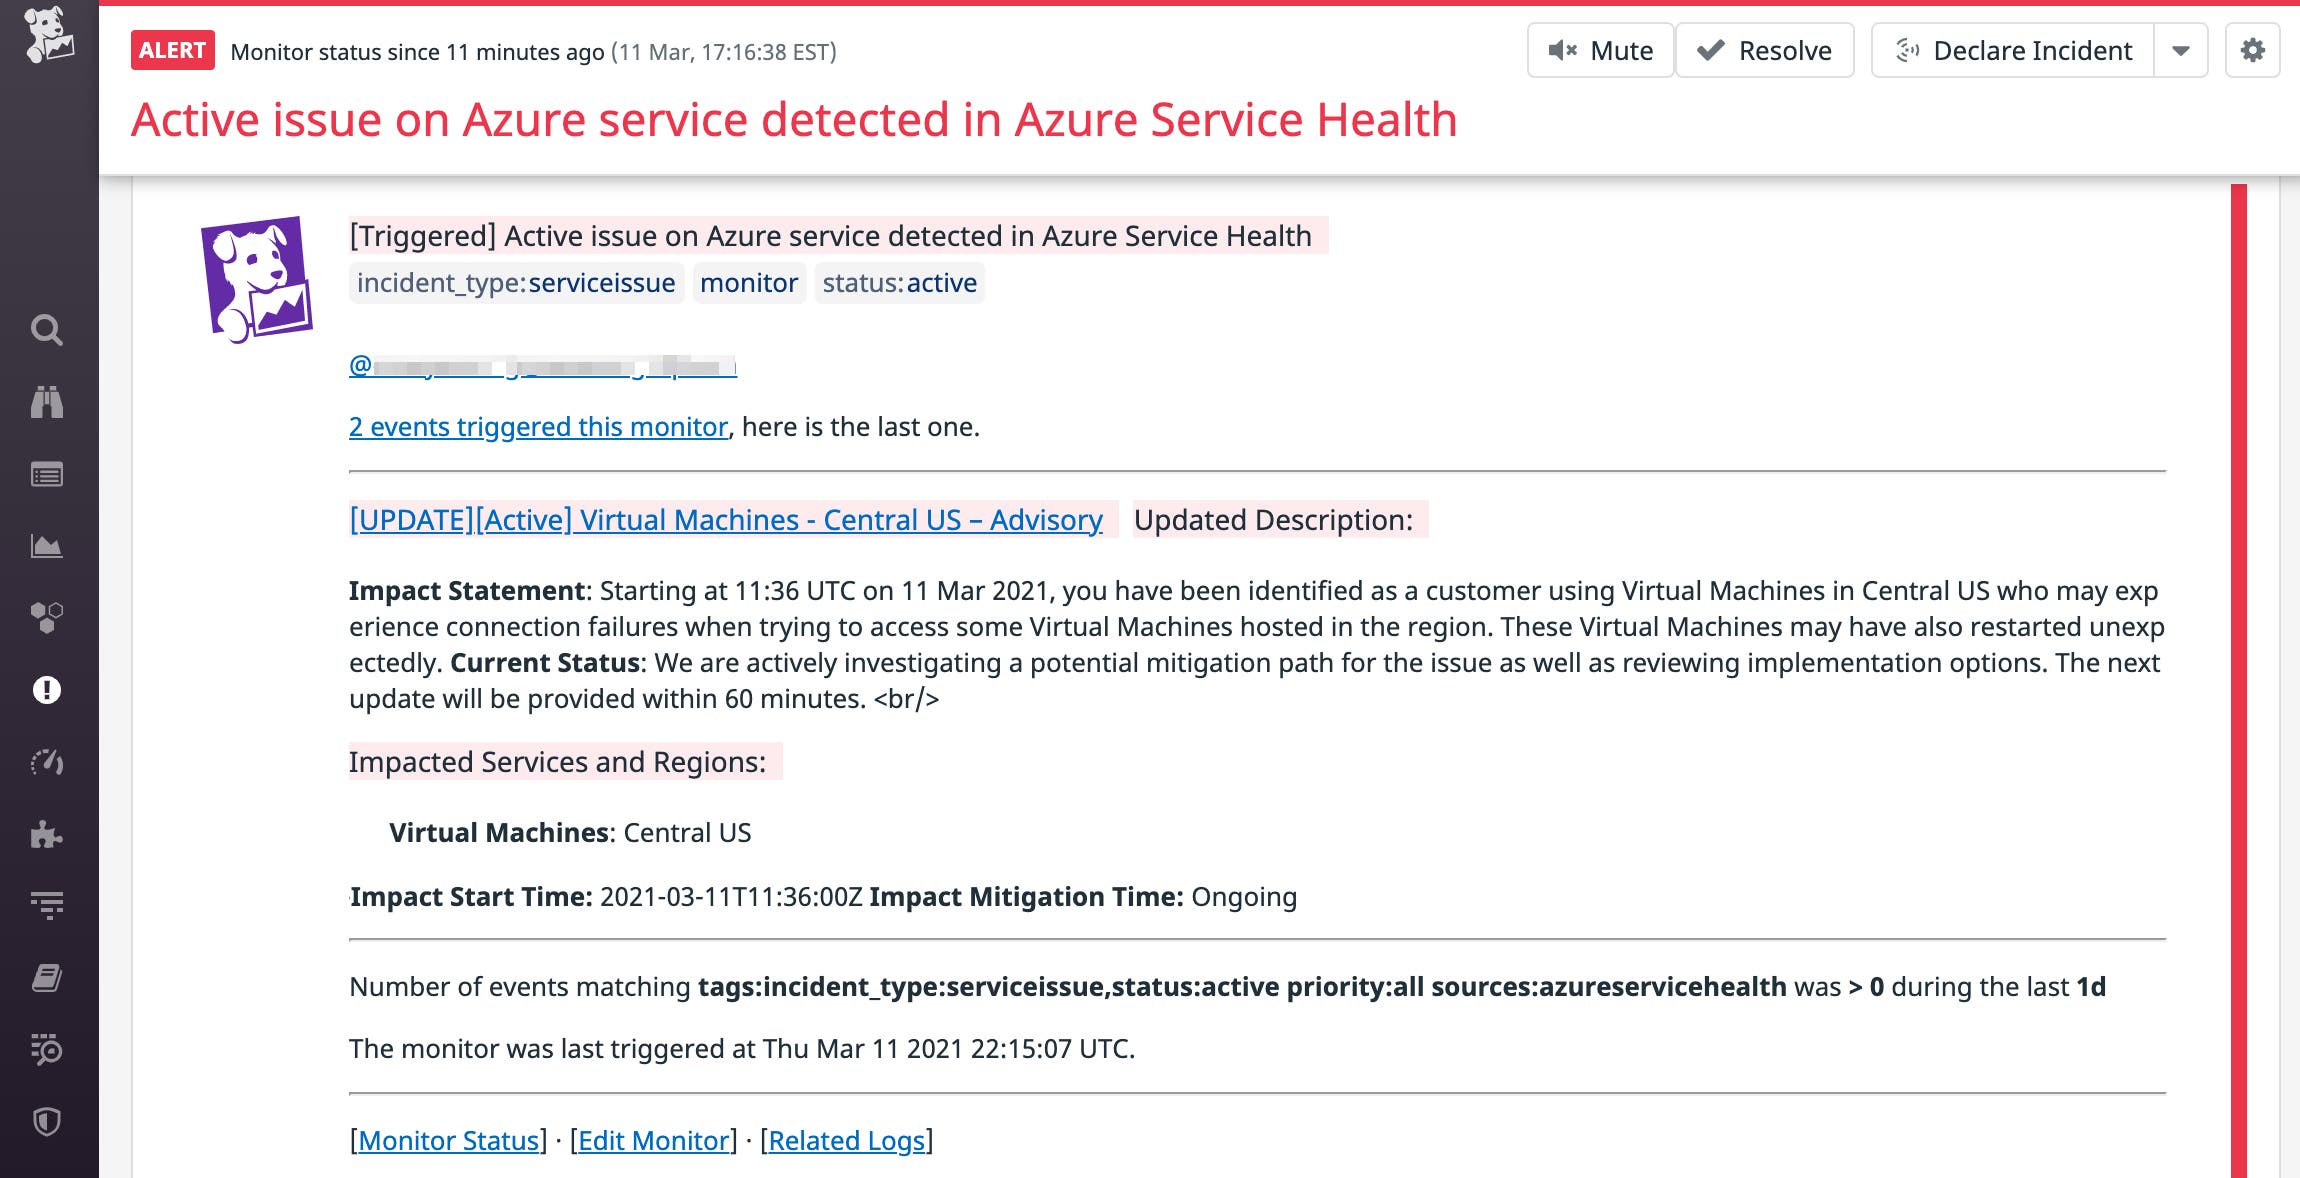Open search from the left sidebar
Image resolution: width=2300 pixels, height=1178 pixels.
click(x=47, y=330)
